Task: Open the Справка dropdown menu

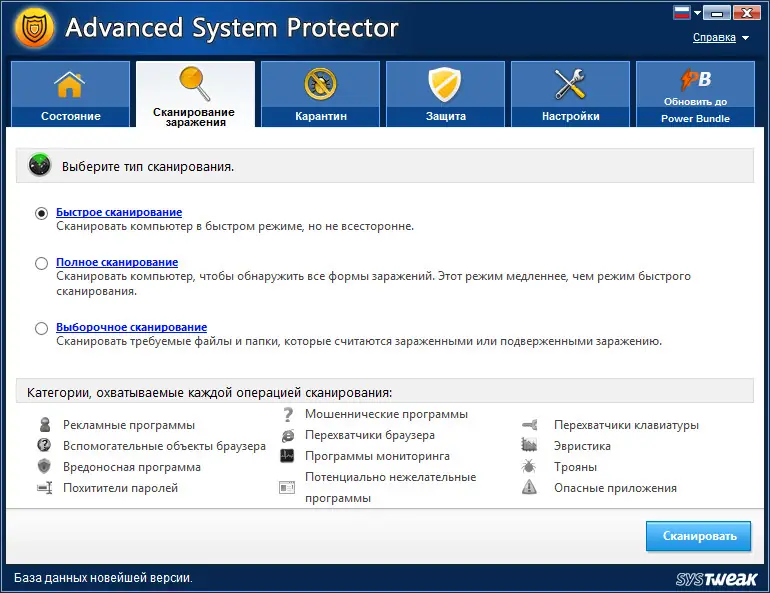Action: (x=721, y=38)
